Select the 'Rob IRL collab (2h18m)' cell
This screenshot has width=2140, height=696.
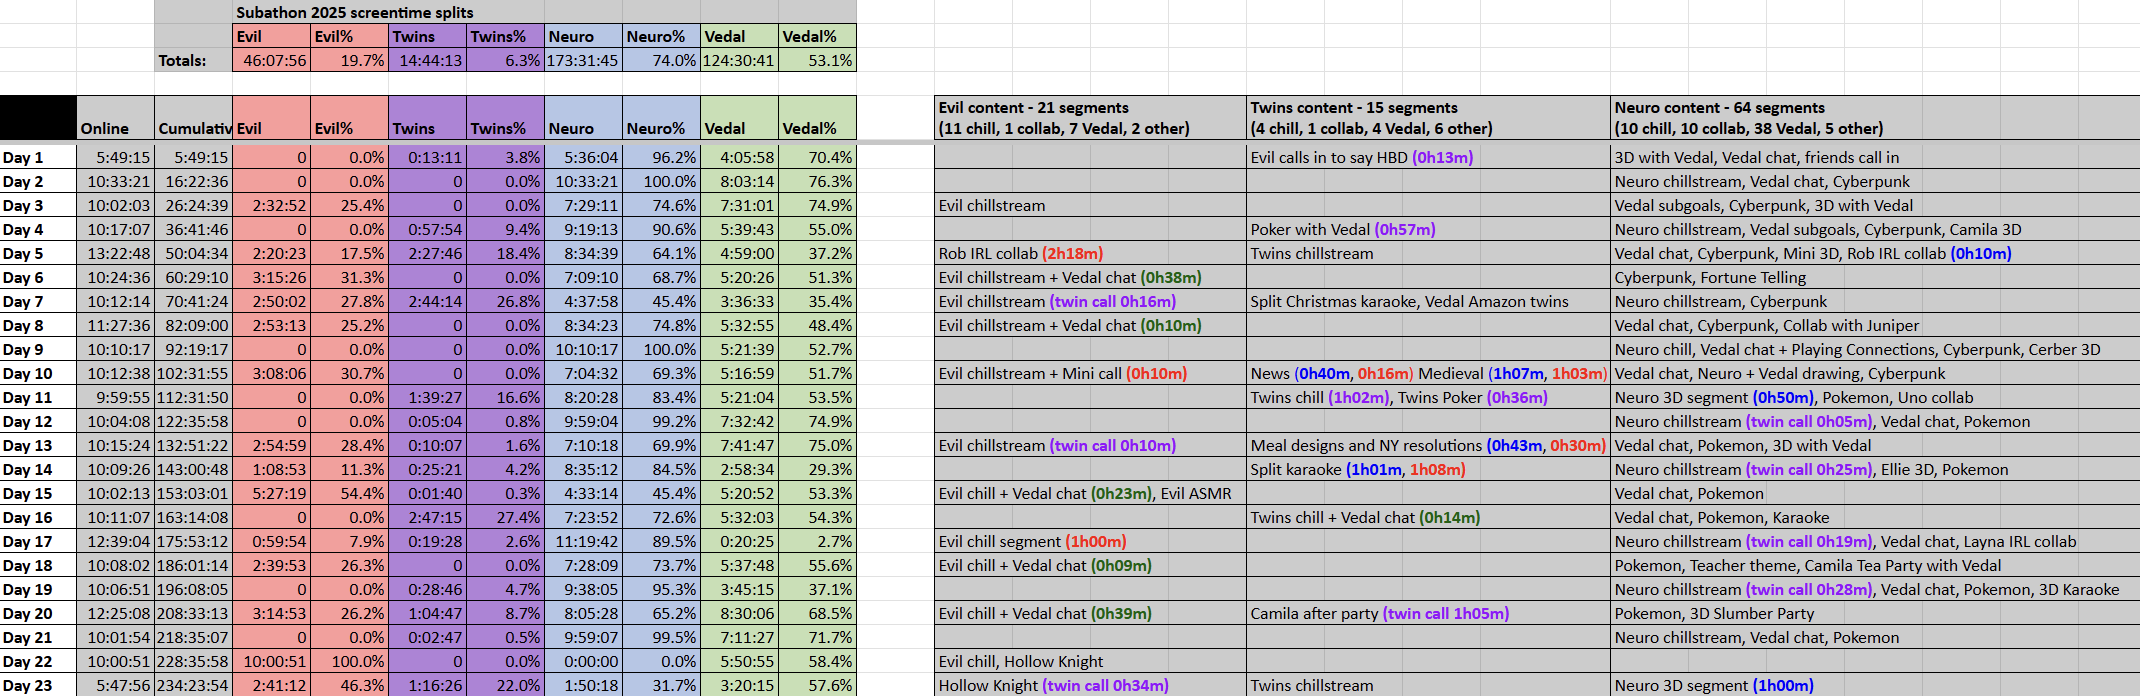coord(1090,253)
